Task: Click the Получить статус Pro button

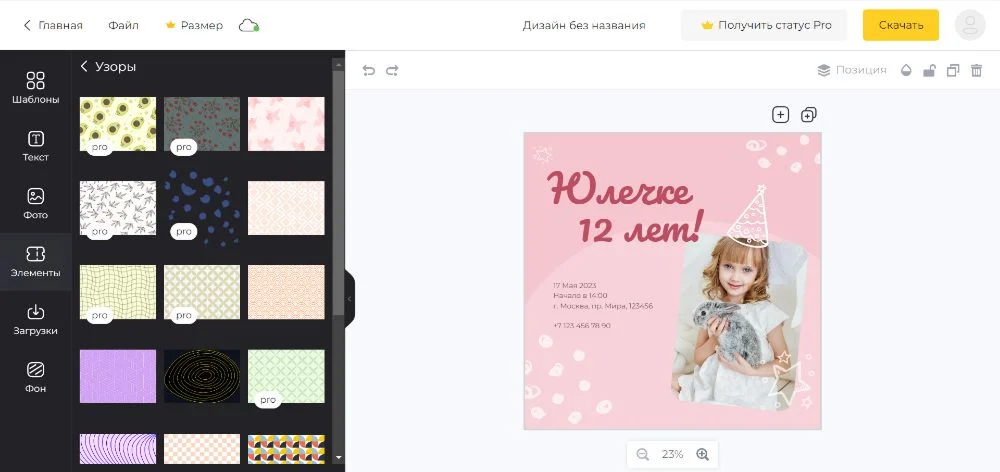Action: (764, 26)
